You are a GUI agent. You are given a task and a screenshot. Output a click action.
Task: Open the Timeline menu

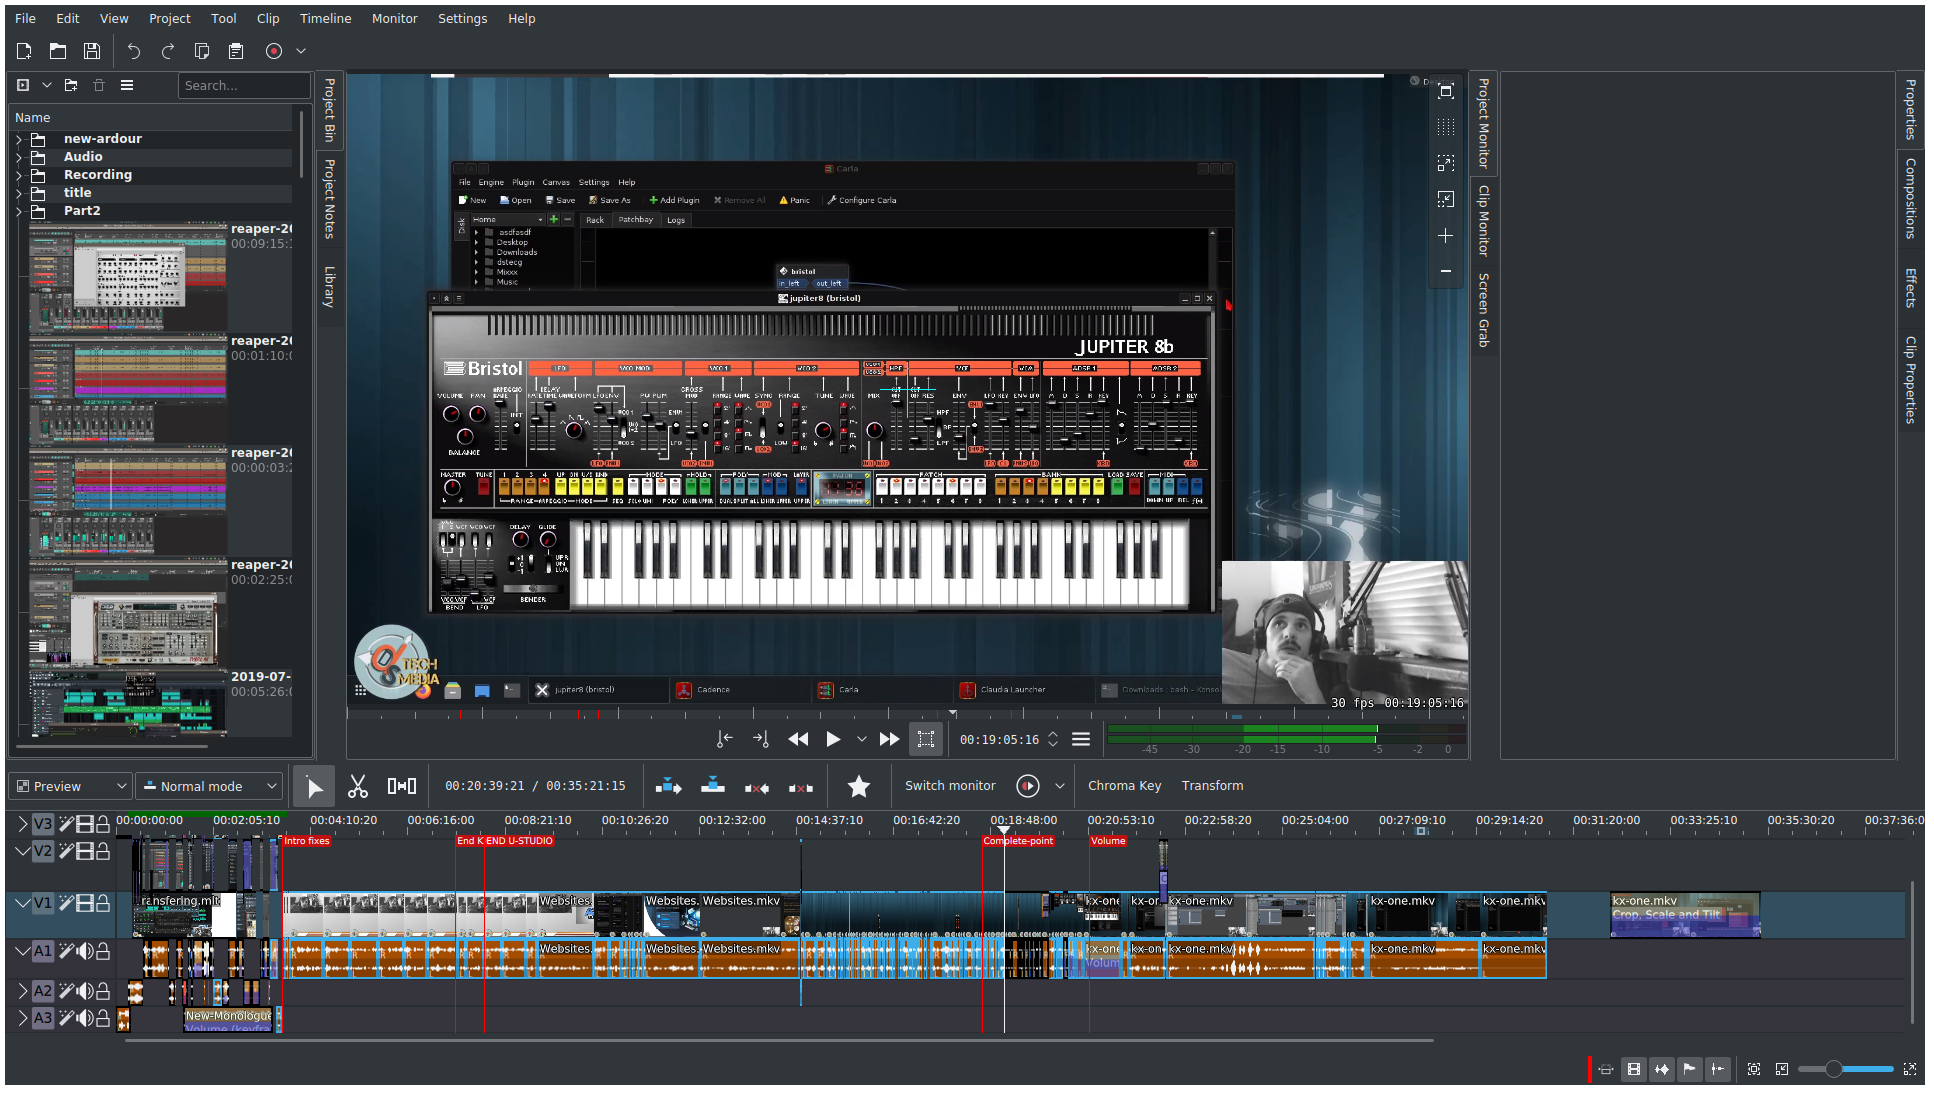pos(325,18)
